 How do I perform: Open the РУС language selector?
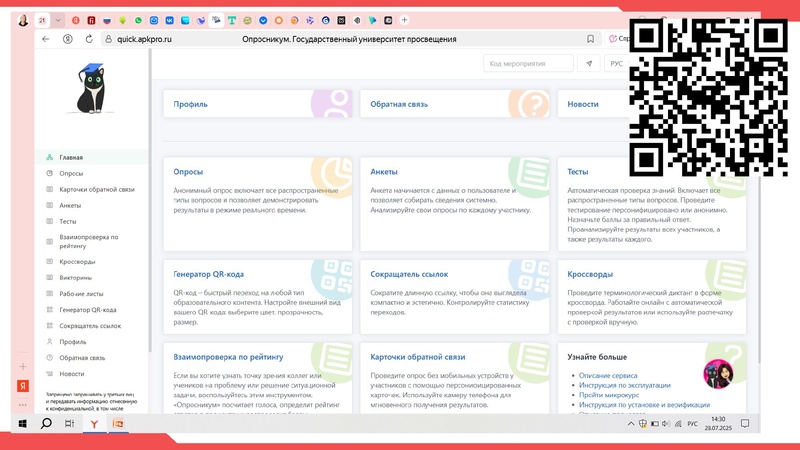tap(617, 64)
